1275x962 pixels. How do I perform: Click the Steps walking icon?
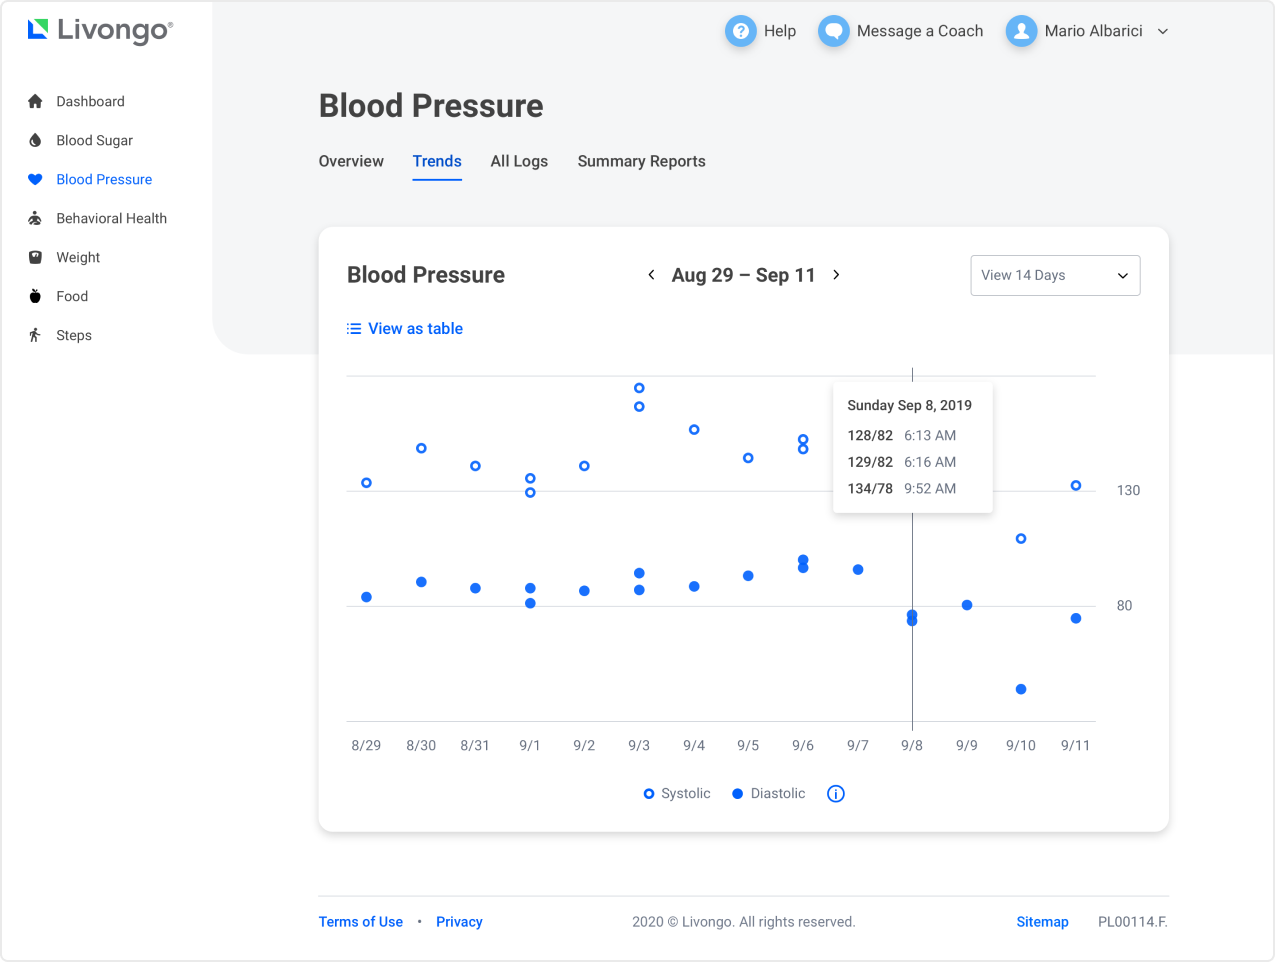click(35, 335)
